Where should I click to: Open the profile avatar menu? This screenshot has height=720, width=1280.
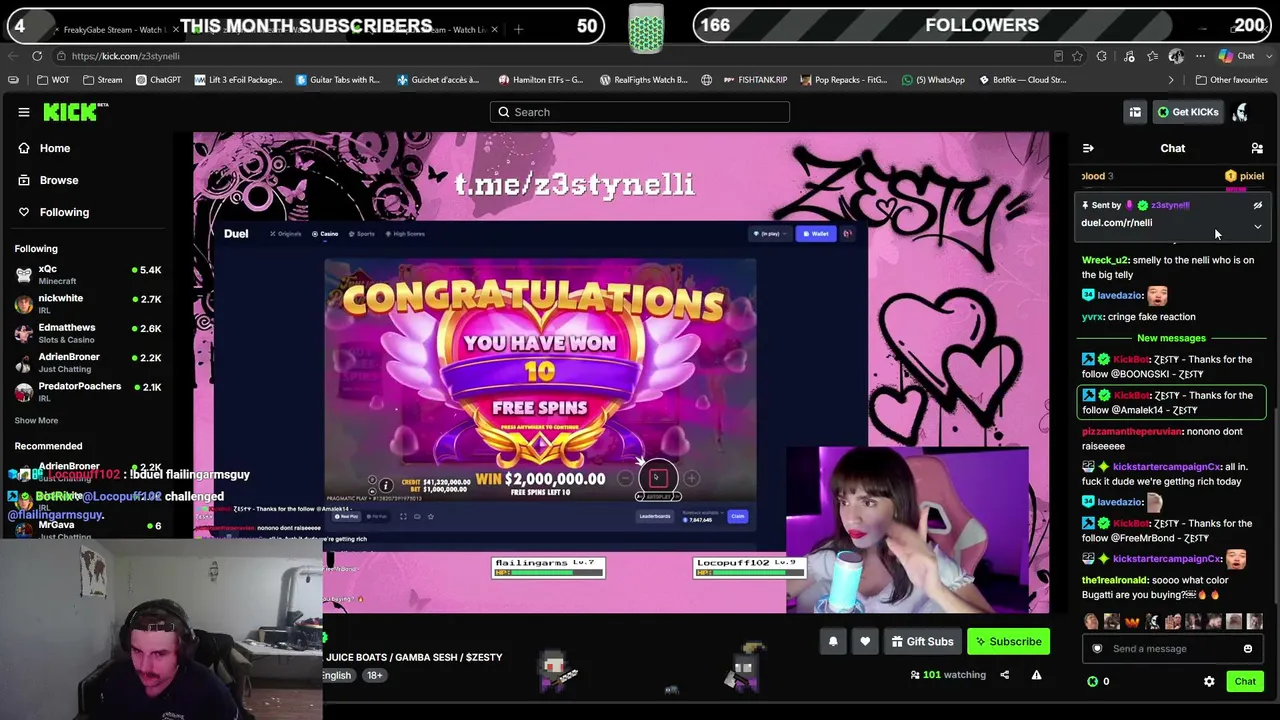tap(1240, 112)
